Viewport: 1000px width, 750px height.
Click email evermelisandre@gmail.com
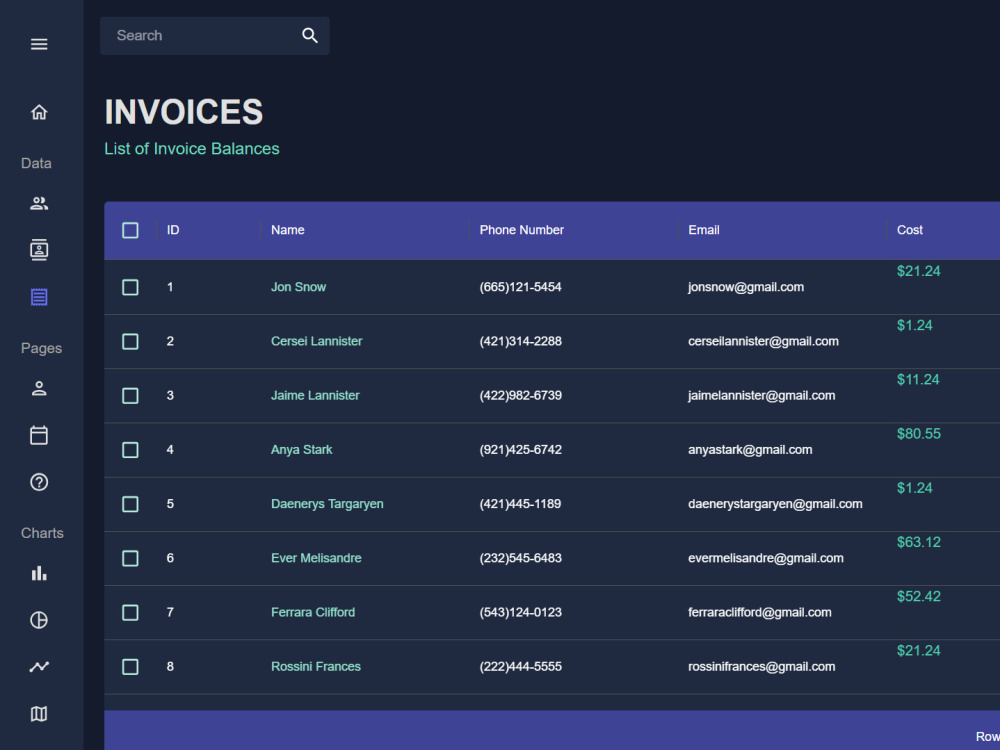click(765, 558)
